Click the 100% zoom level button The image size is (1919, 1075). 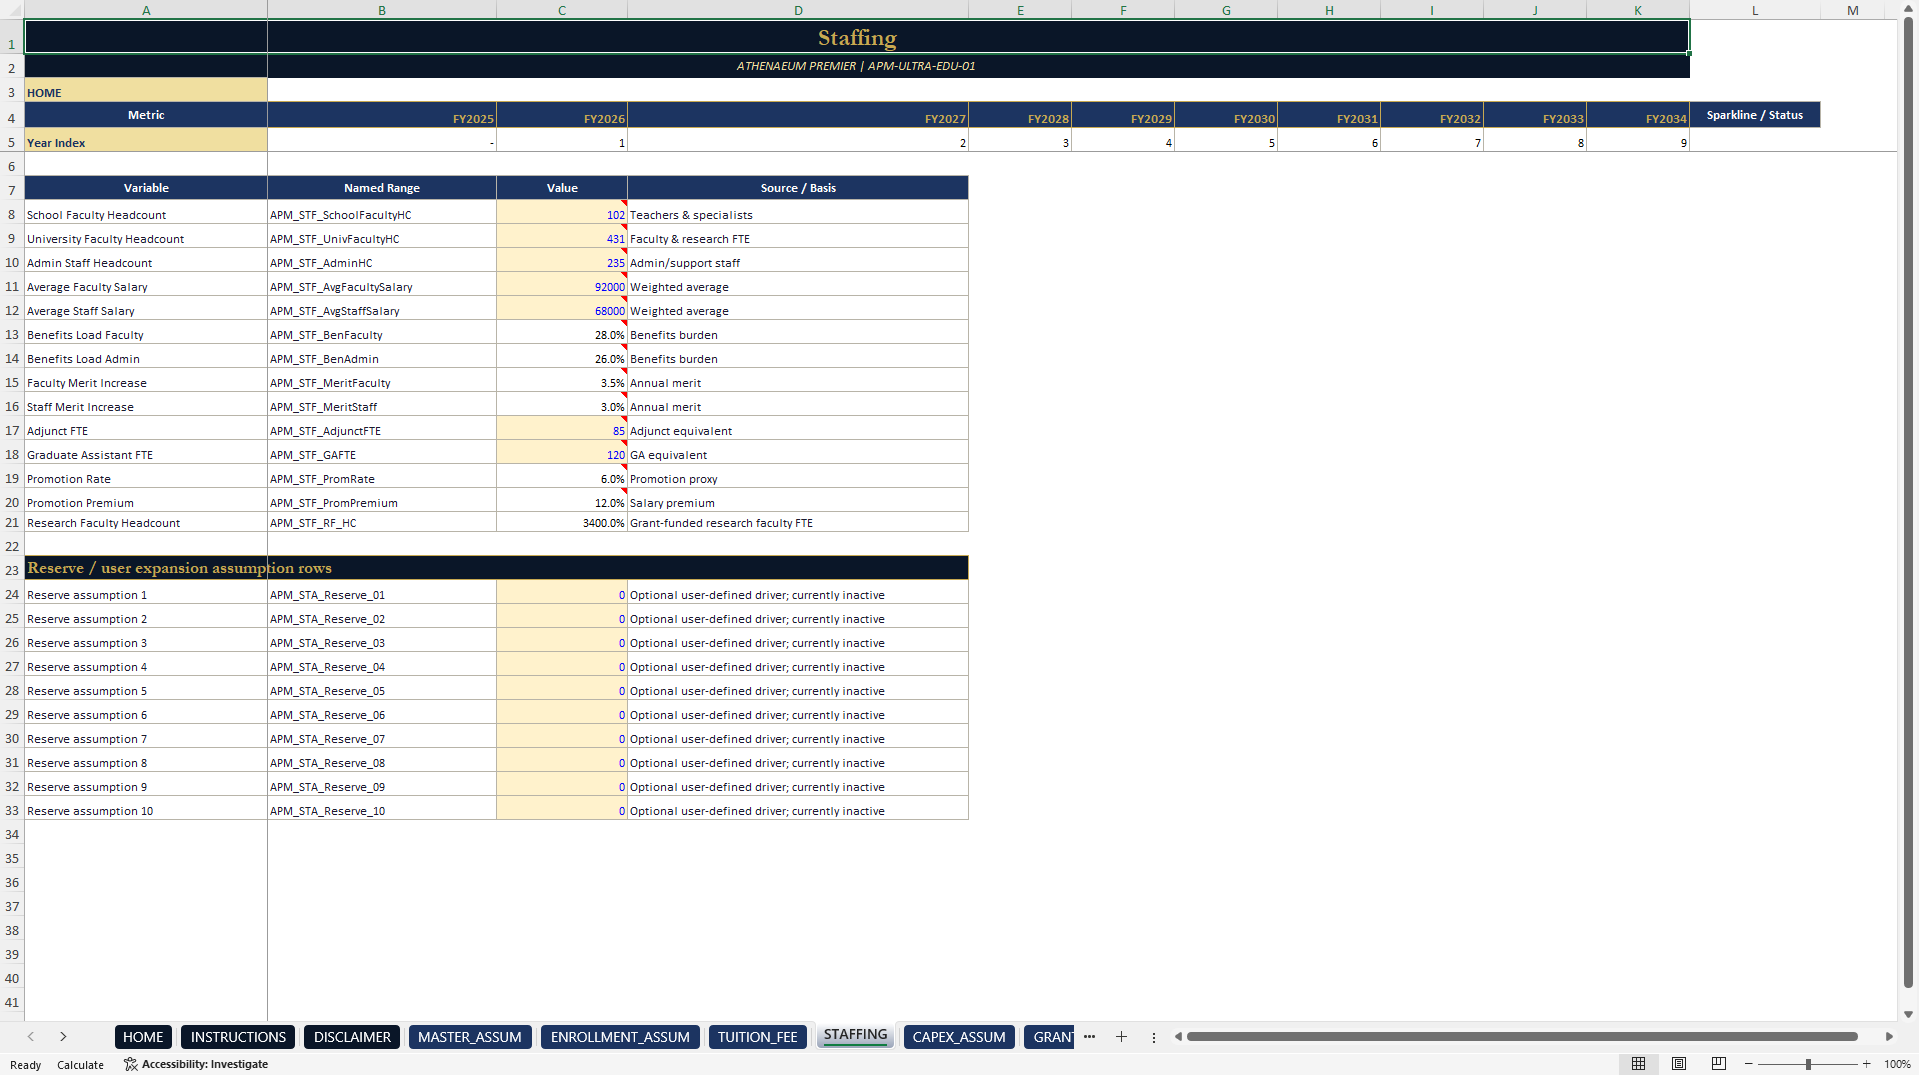(1897, 1064)
